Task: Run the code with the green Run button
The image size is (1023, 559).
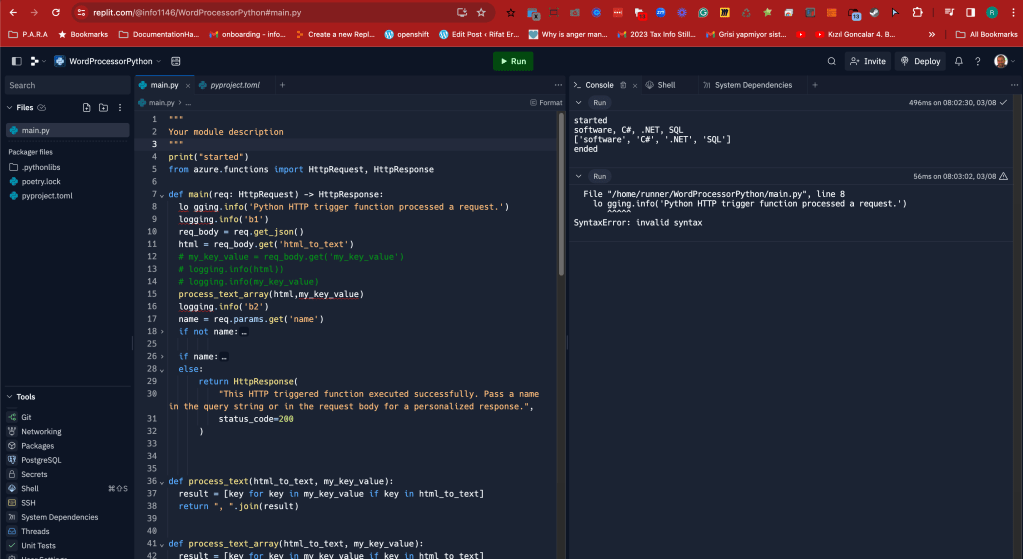Action: pyautogui.click(x=513, y=61)
